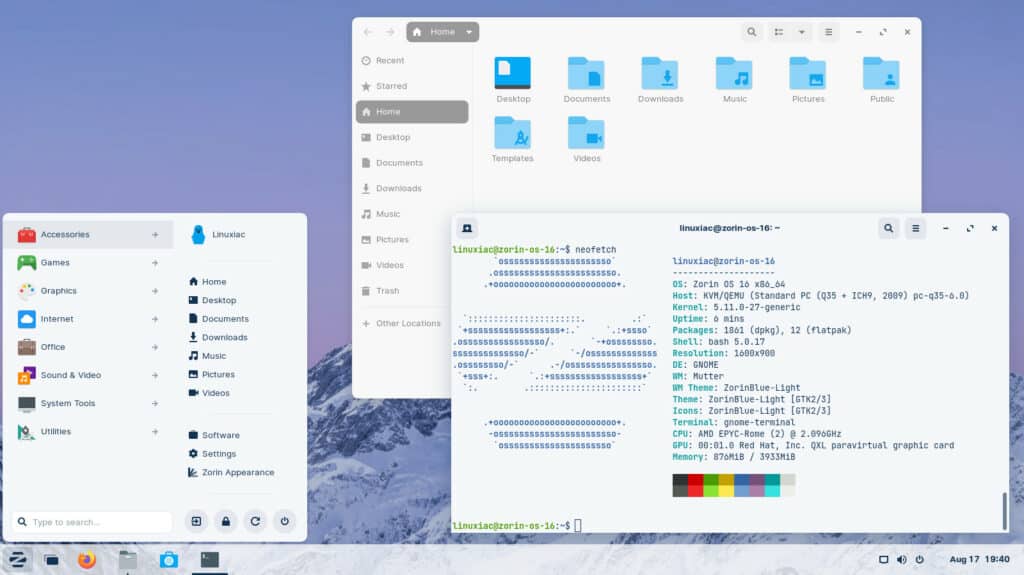Screen dimensions: 1024x575
Task: Open the Internet category
Action: (x=89, y=319)
